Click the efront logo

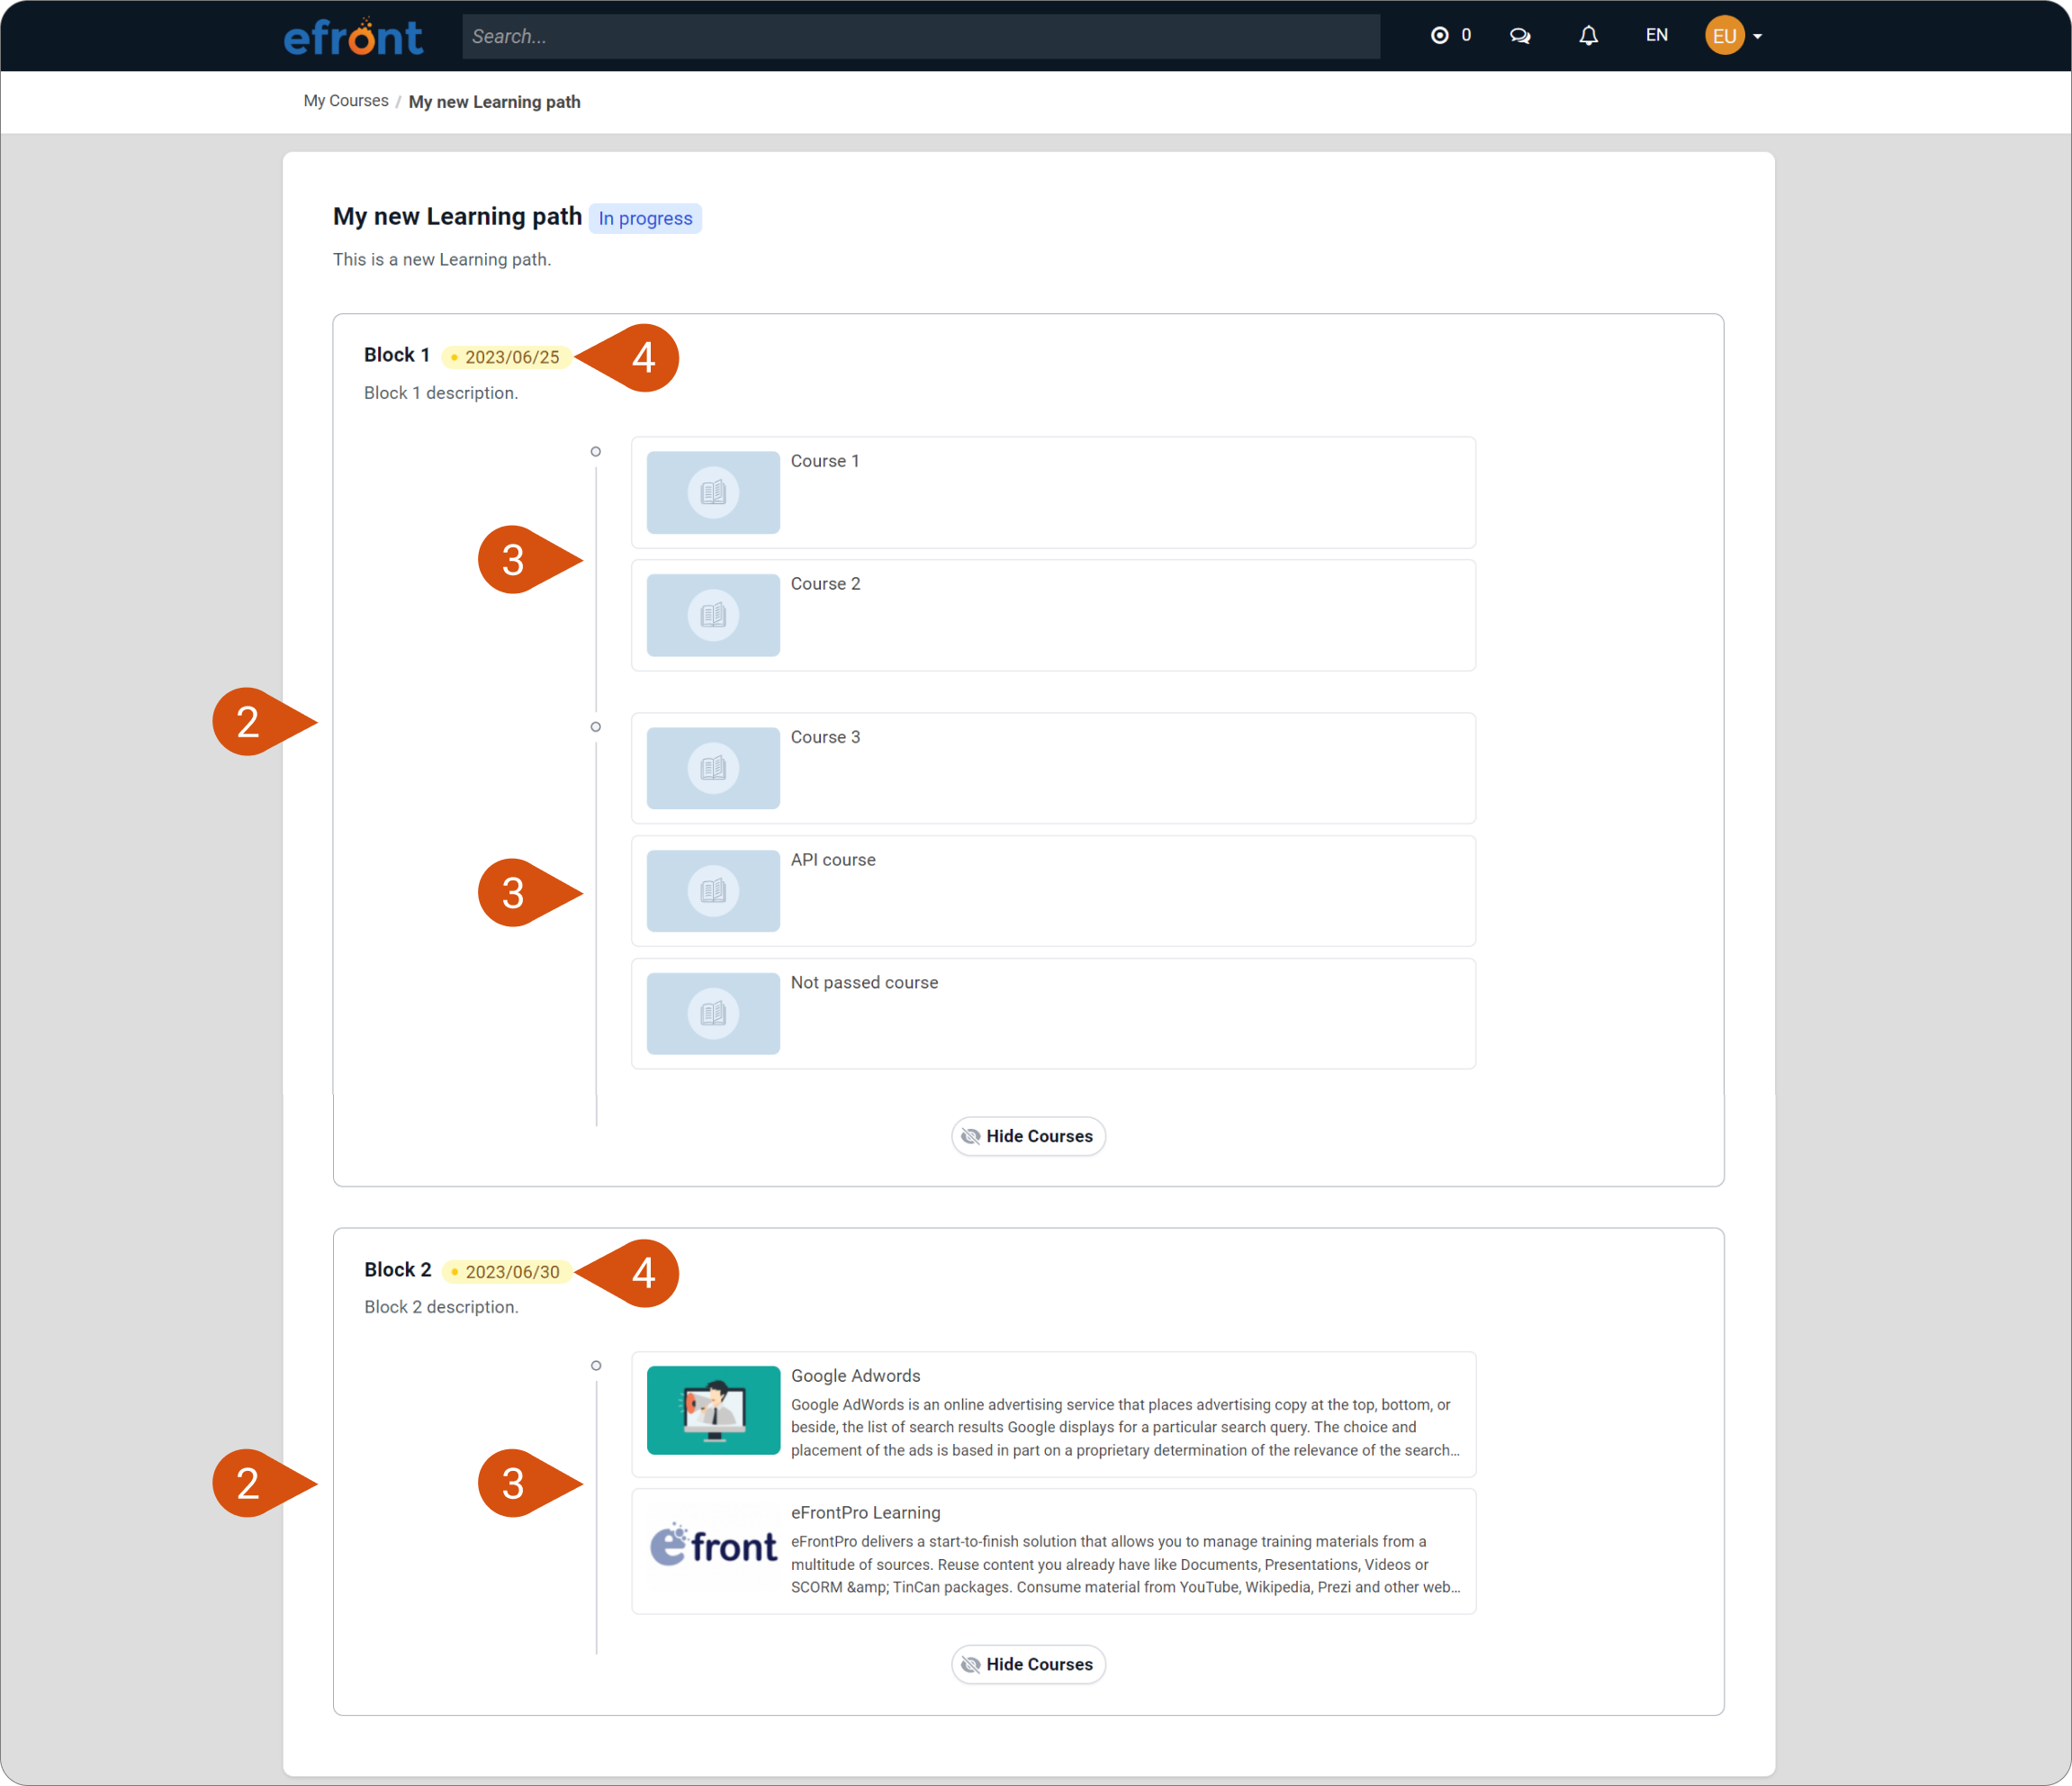click(353, 37)
